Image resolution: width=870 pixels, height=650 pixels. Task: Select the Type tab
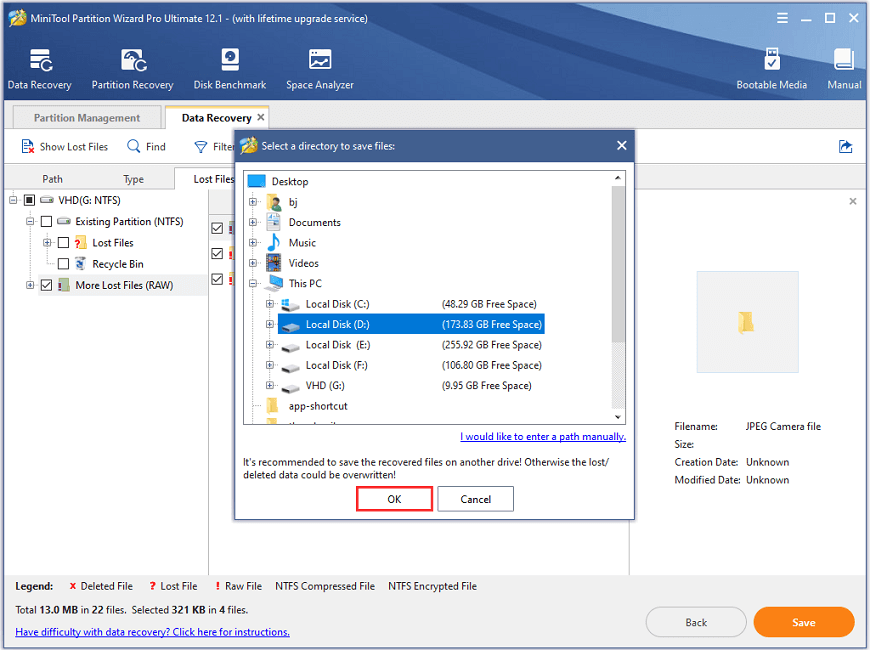pos(133,179)
